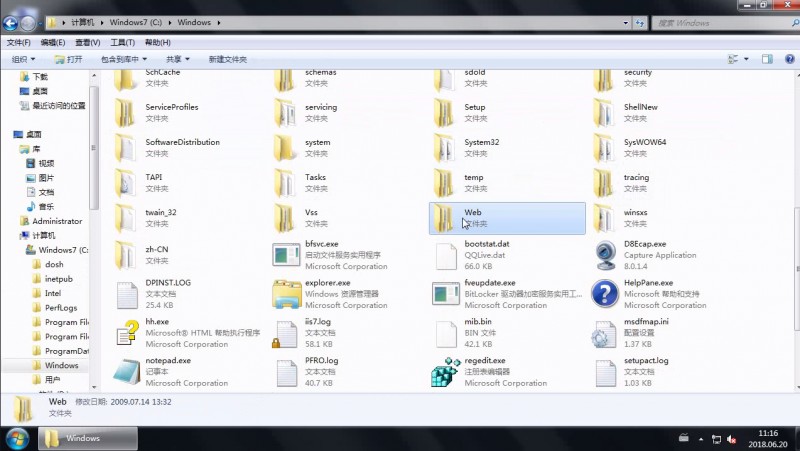Click the navigation pane scrollbar
Image resolution: width=800 pixels, height=451 pixels.
click(94, 148)
